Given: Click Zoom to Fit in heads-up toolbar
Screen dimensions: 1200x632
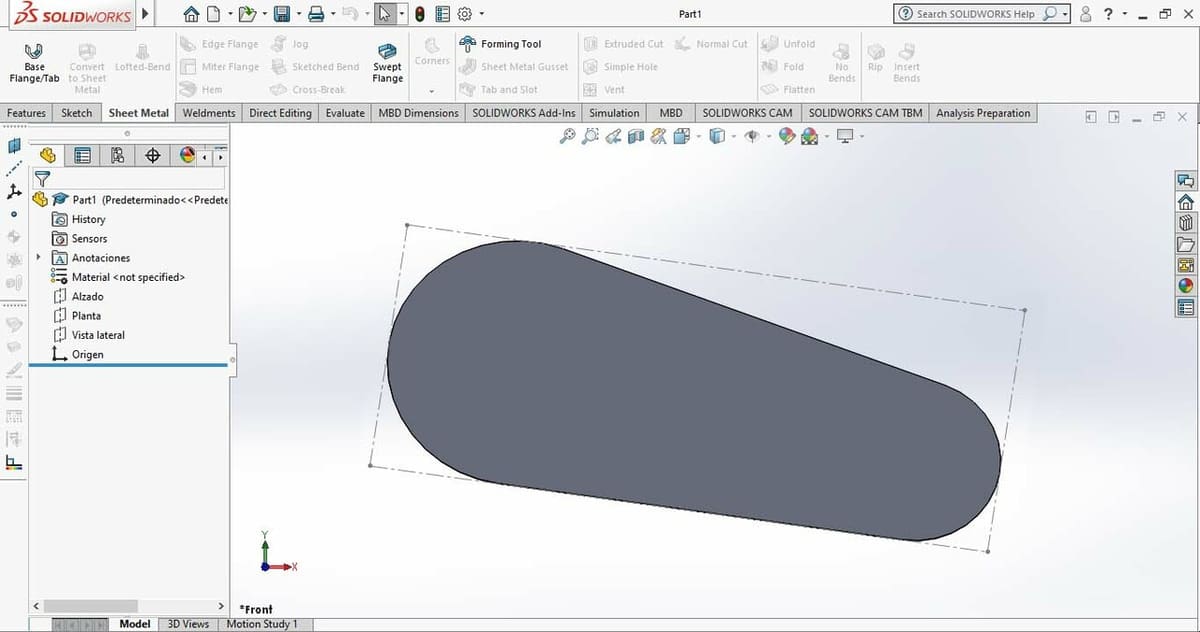Looking at the screenshot, I should 567,136.
